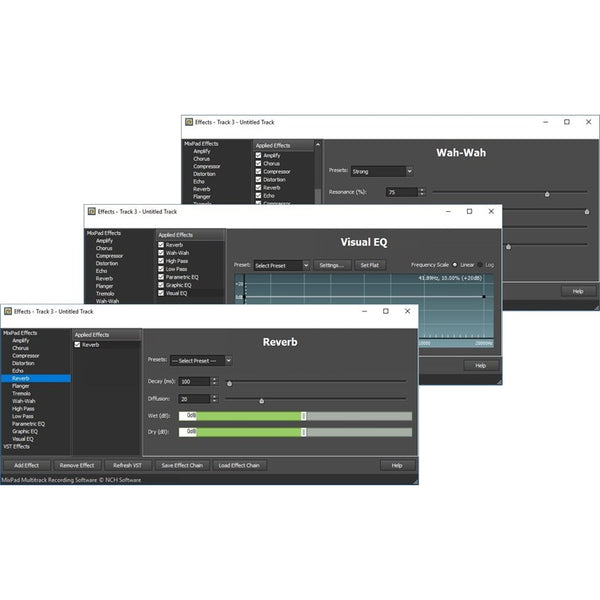Expand the Visual EQ Select Preset dropdown

coord(280,265)
